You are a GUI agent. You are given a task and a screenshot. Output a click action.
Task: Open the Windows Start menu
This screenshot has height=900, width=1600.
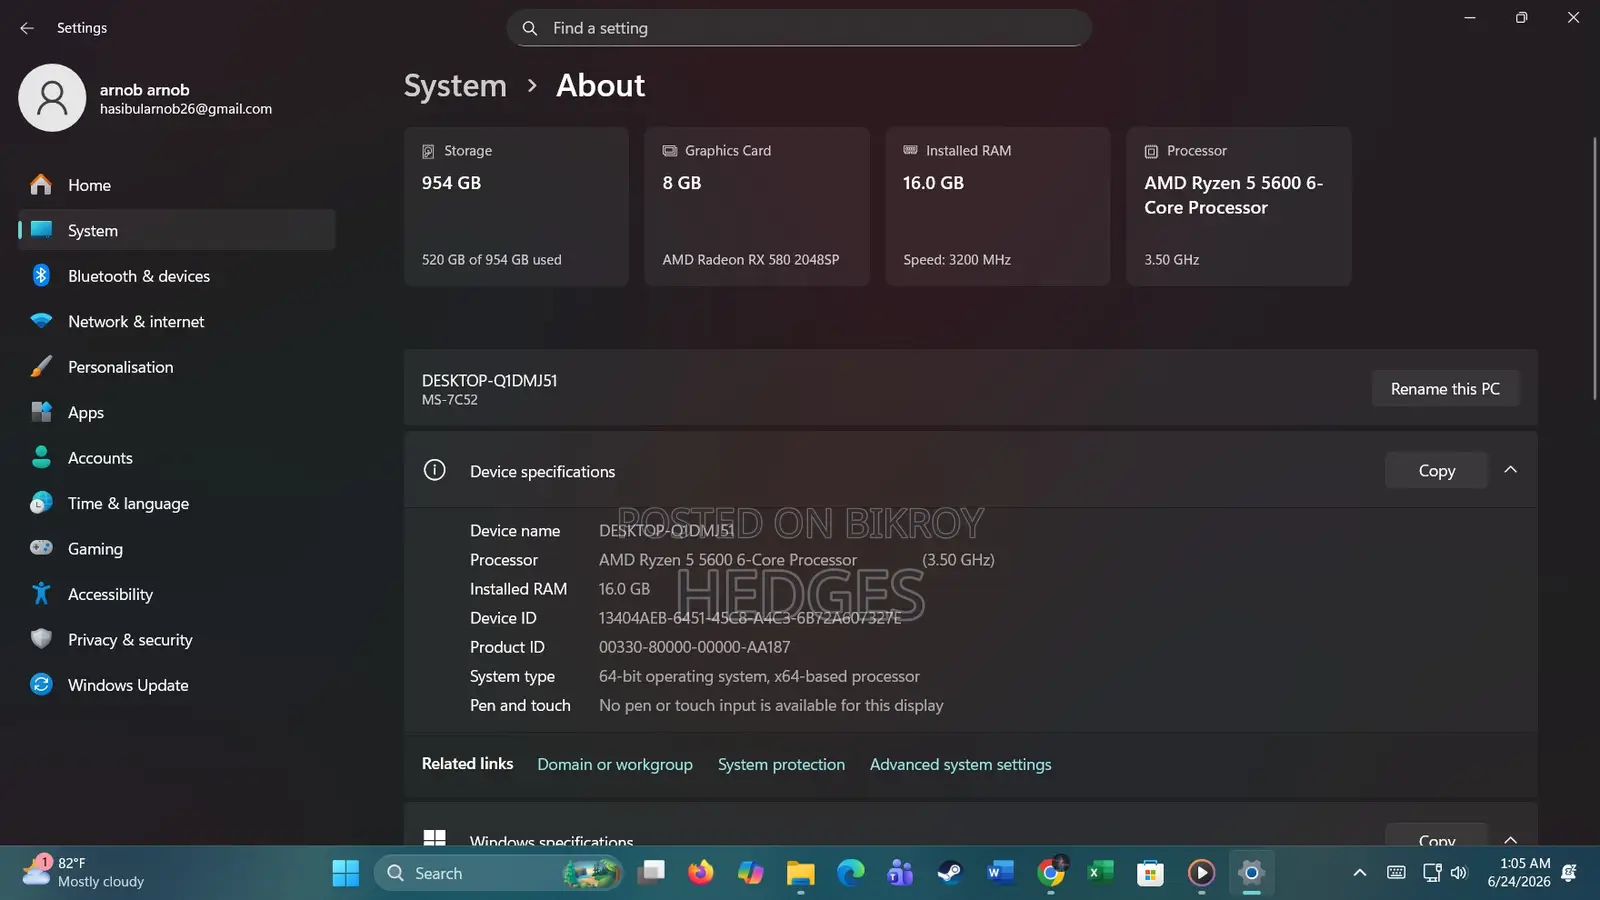[x=346, y=873]
